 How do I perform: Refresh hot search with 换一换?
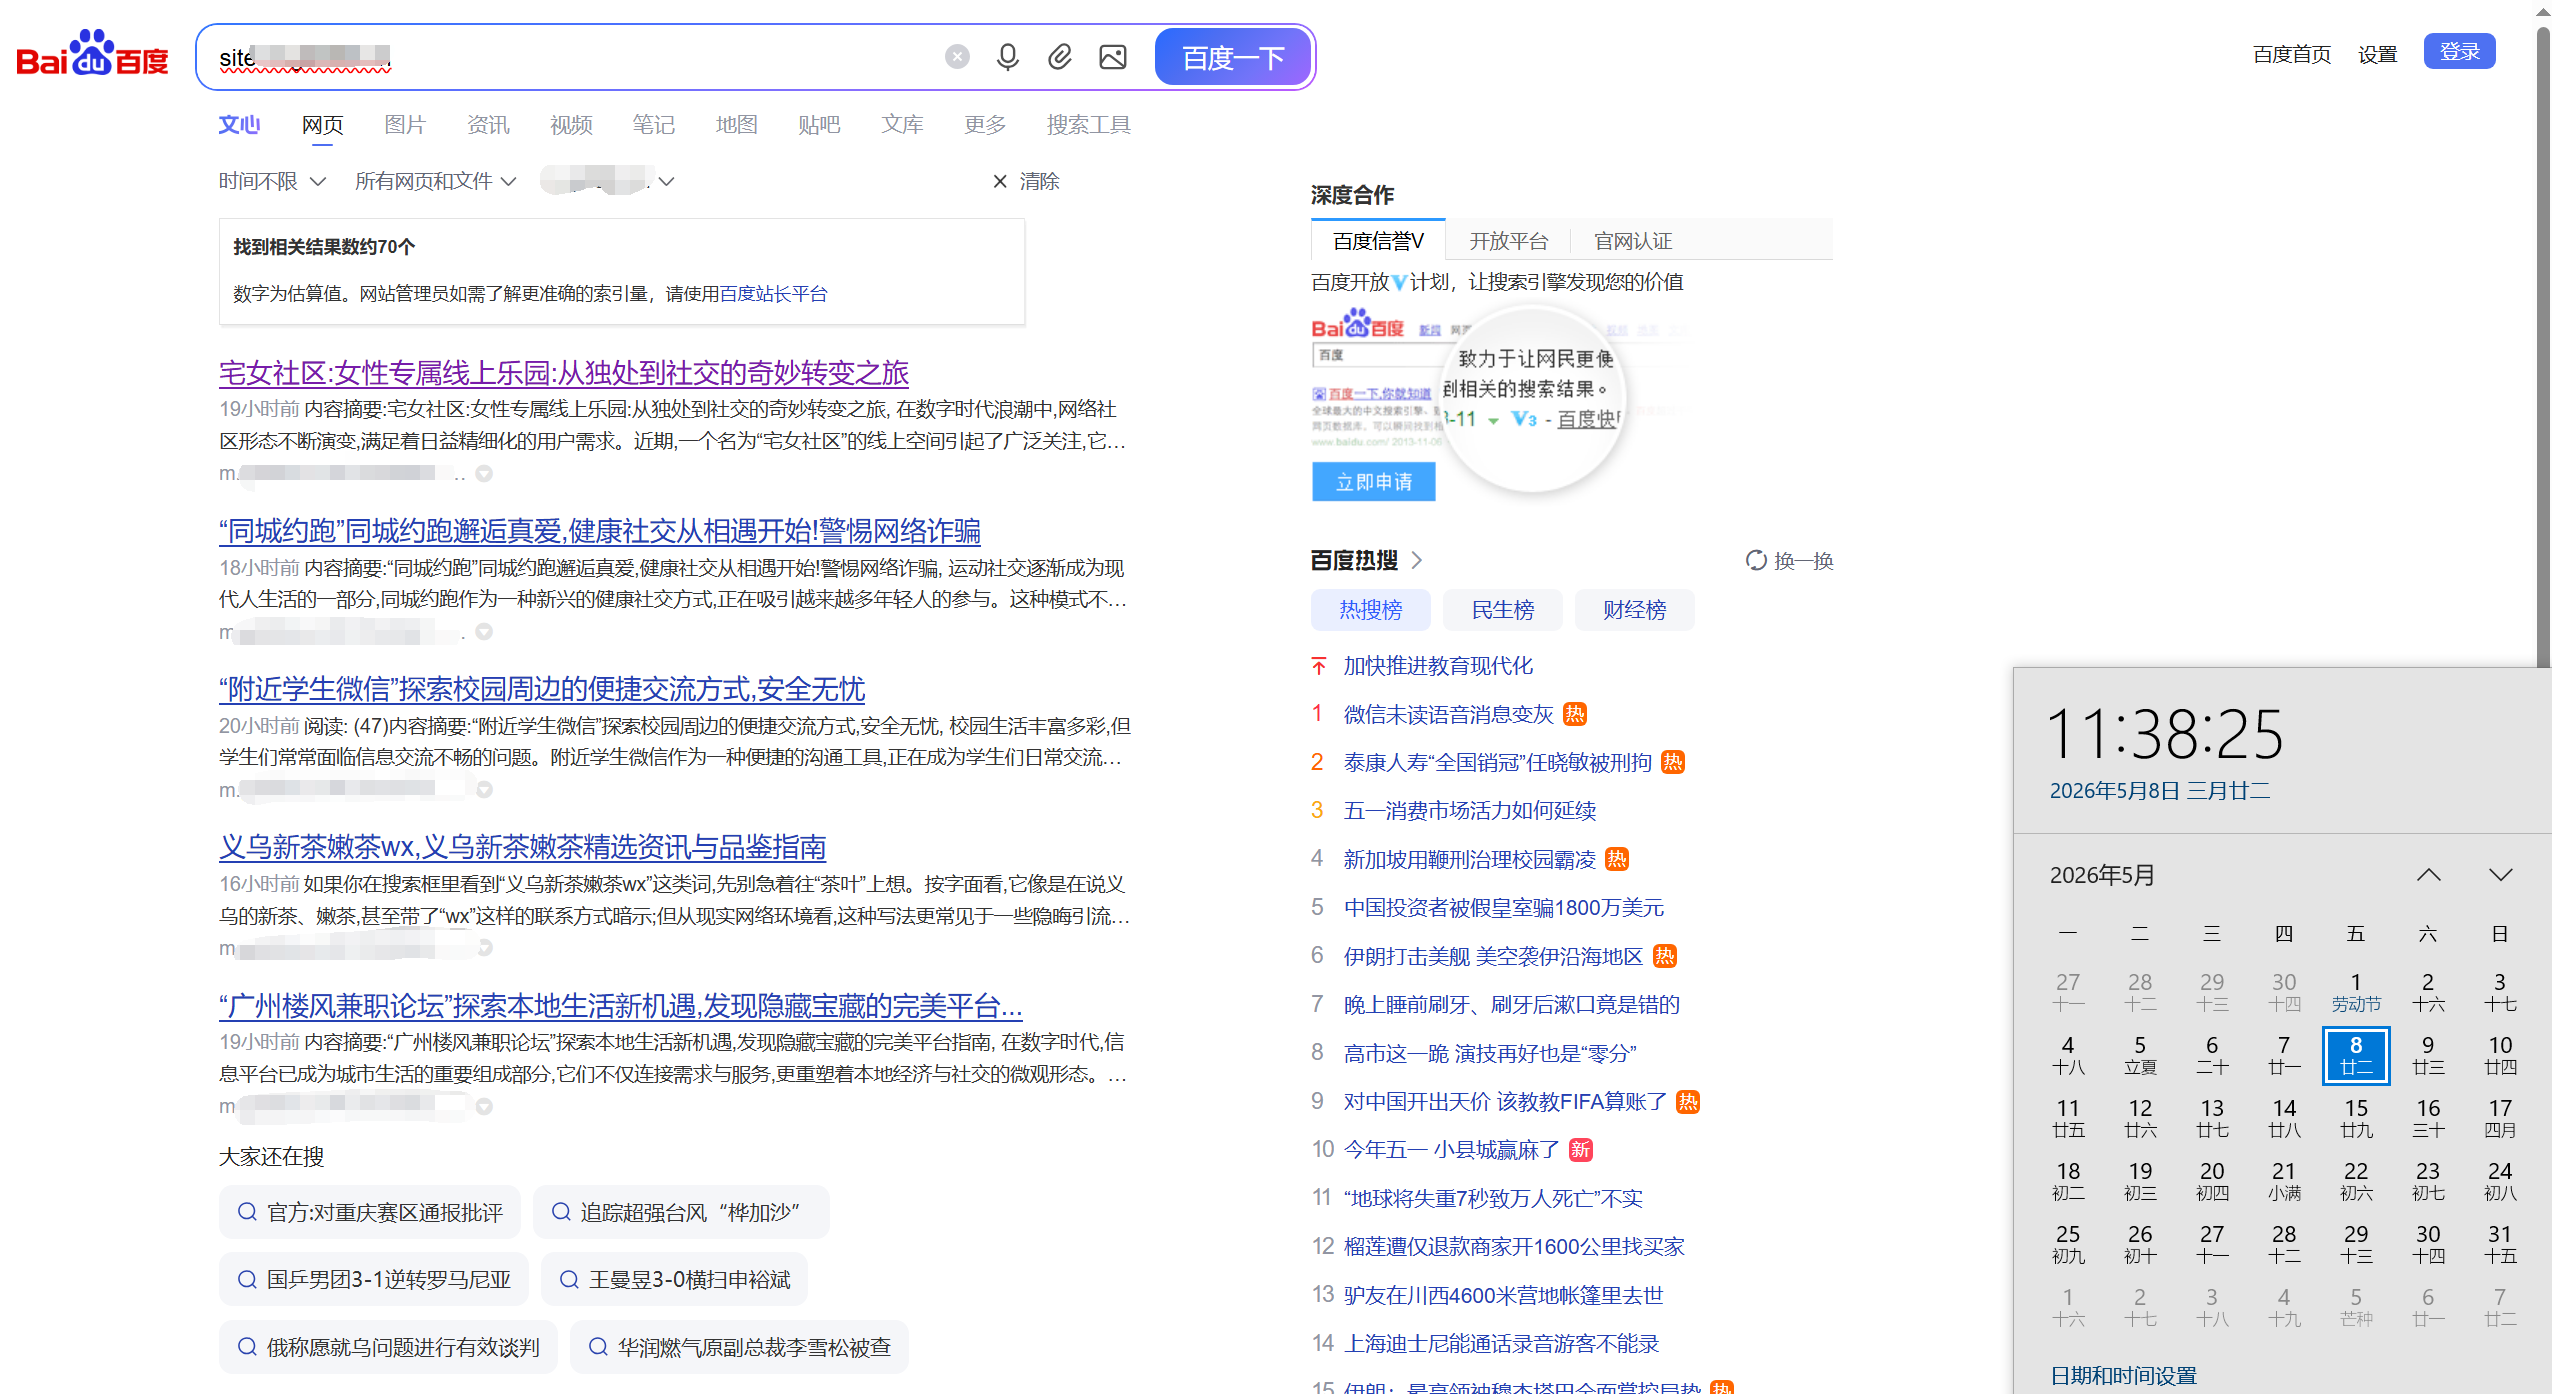point(1789,561)
